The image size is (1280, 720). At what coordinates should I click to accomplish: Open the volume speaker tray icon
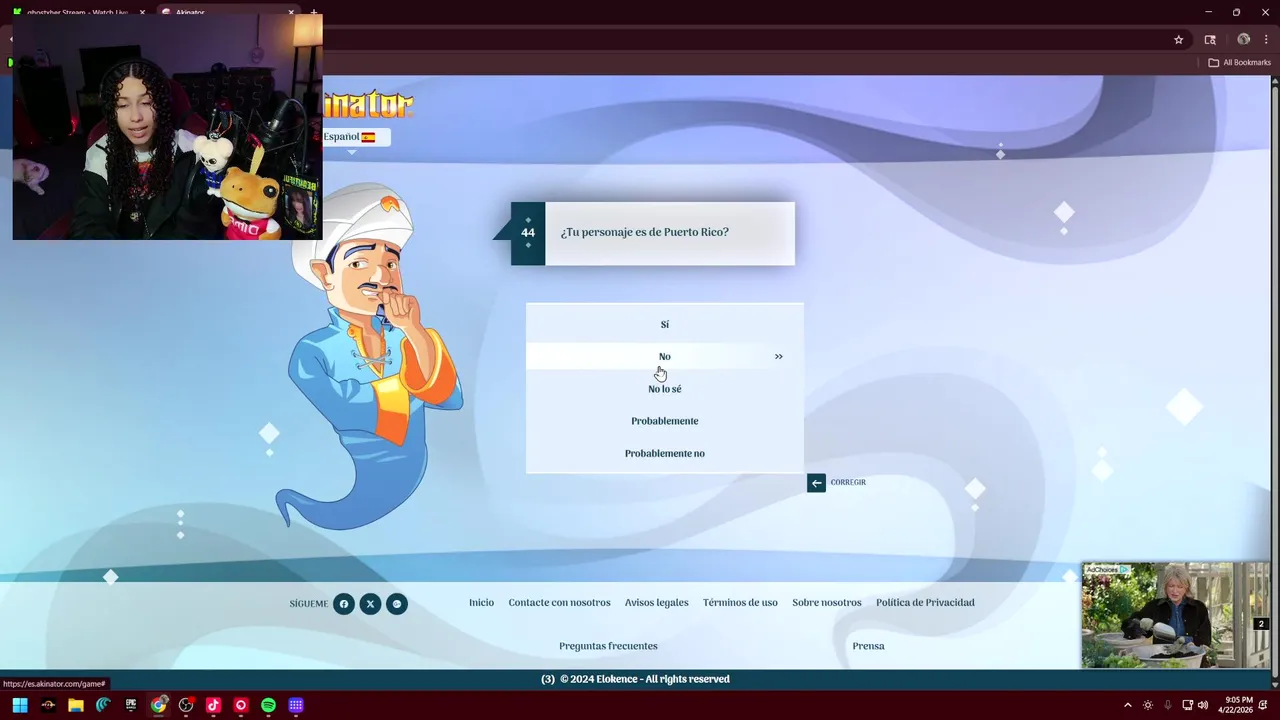(1202, 705)
